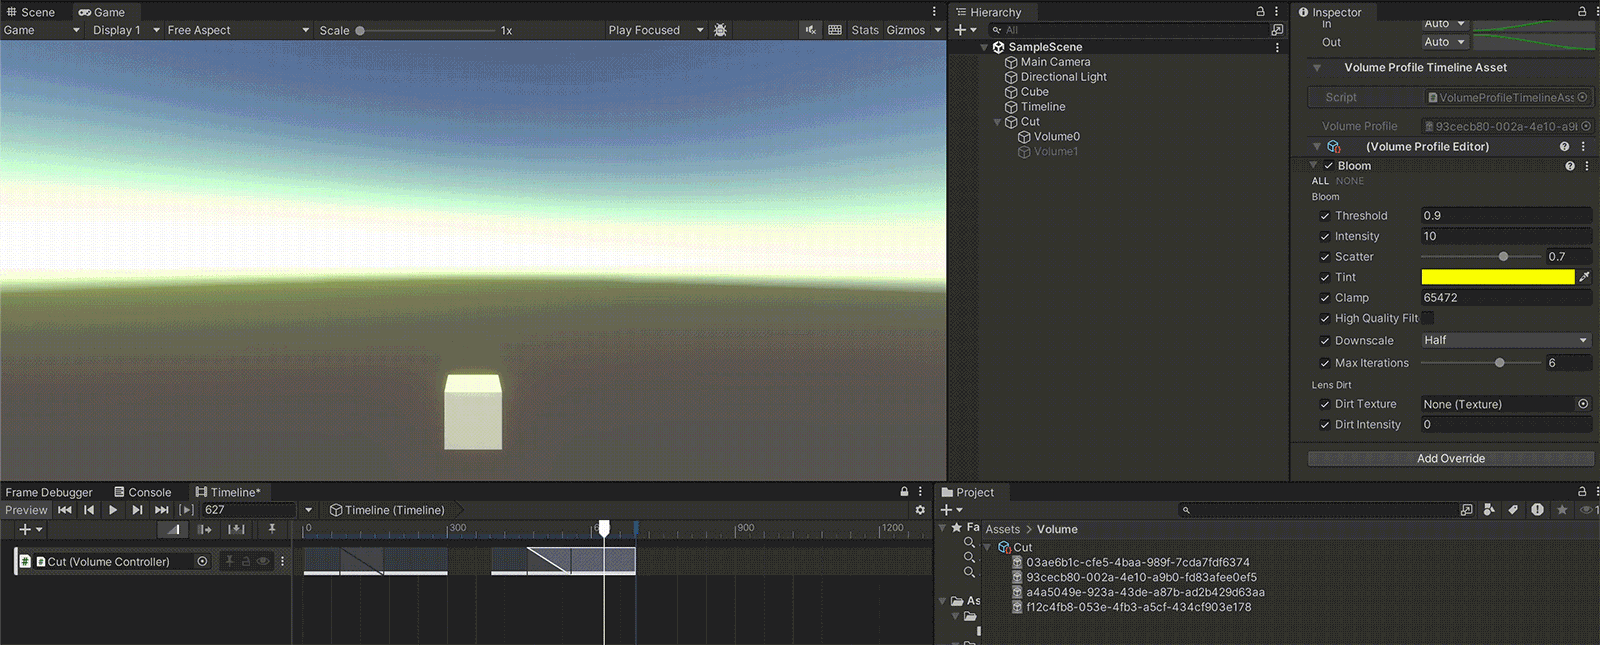The width and height of the screenshot is (1600, 645).
Task: Click the Timeline play button
Action: 113,510
